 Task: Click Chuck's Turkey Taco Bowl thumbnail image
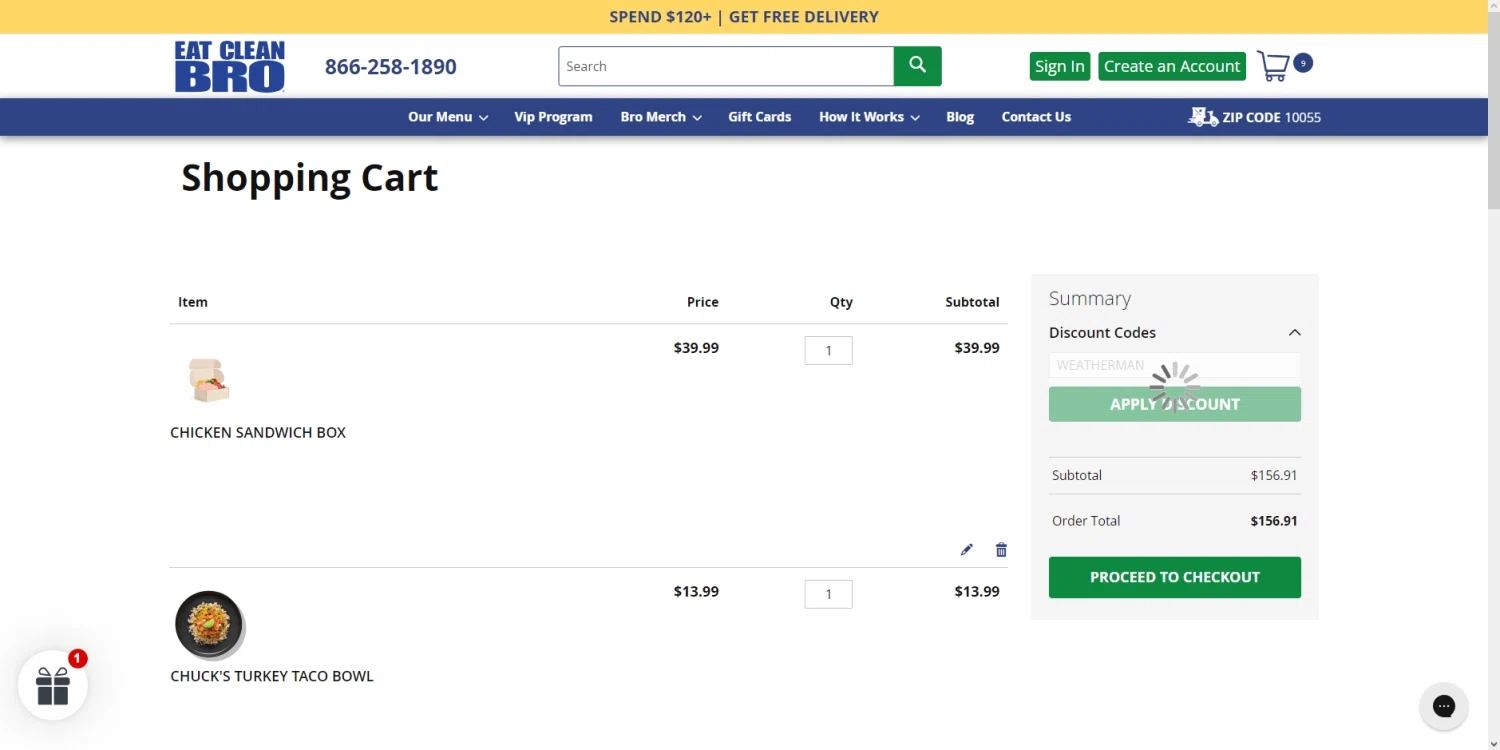click(x=209, y=624)
